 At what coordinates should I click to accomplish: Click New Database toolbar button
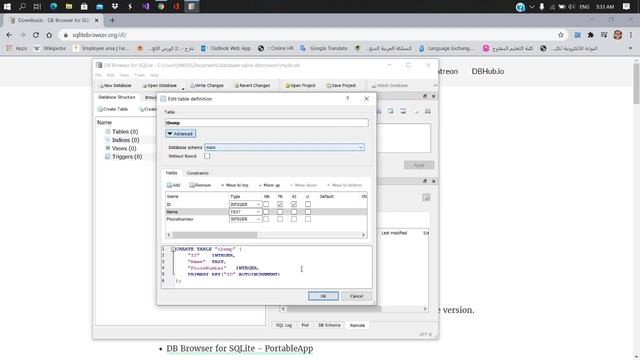pyautogui.click(x=116, y=86)
